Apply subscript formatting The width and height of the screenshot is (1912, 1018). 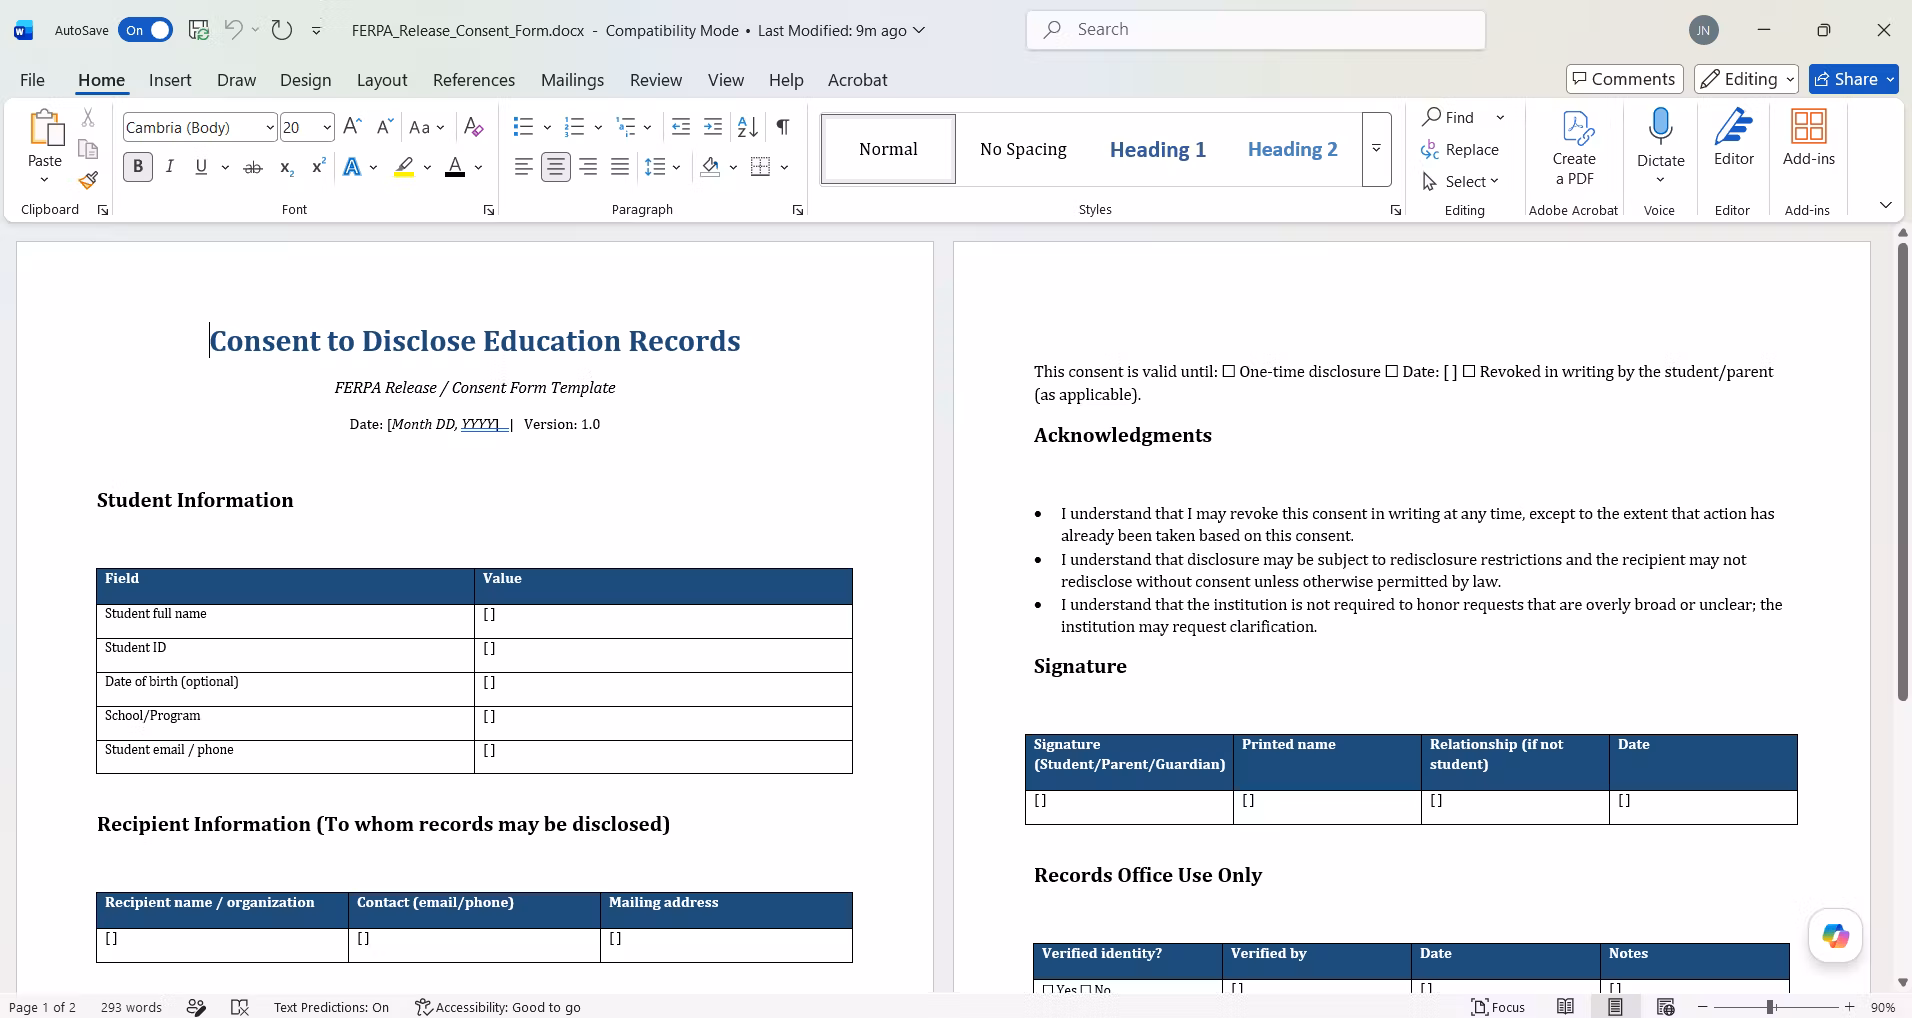286,167
